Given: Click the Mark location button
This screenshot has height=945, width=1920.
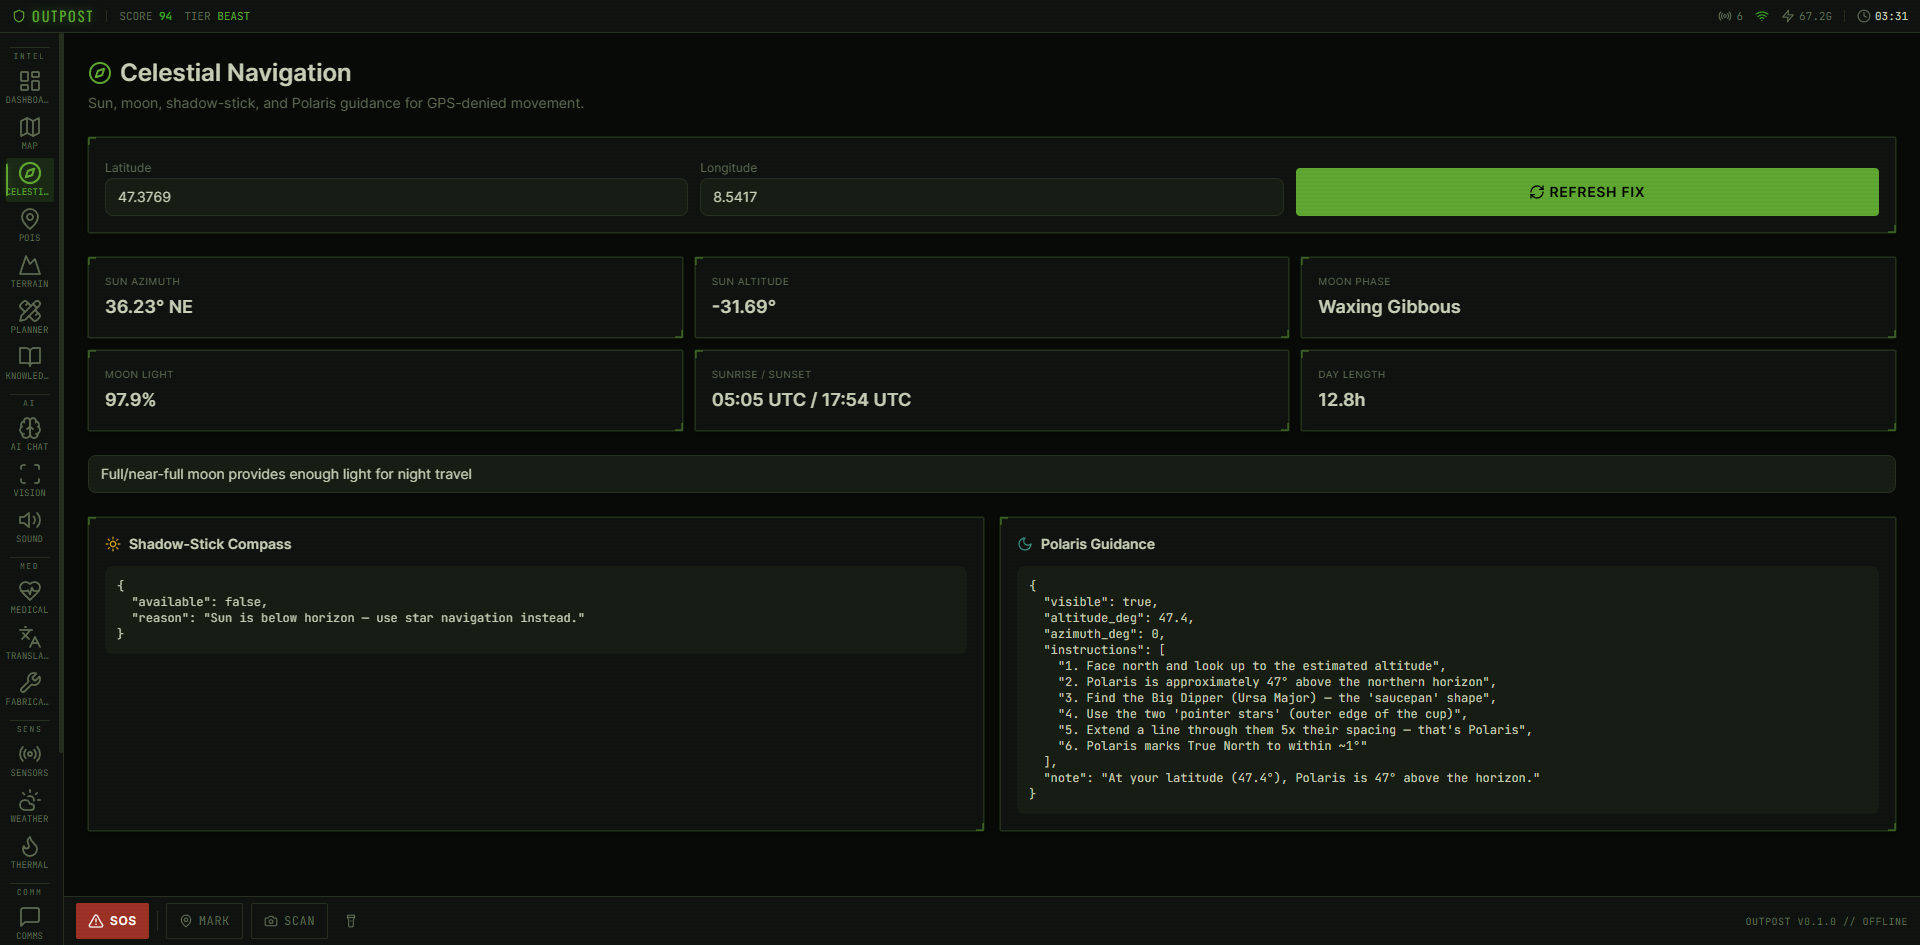Looking at the screenshot, I should [x=204, y=921].
